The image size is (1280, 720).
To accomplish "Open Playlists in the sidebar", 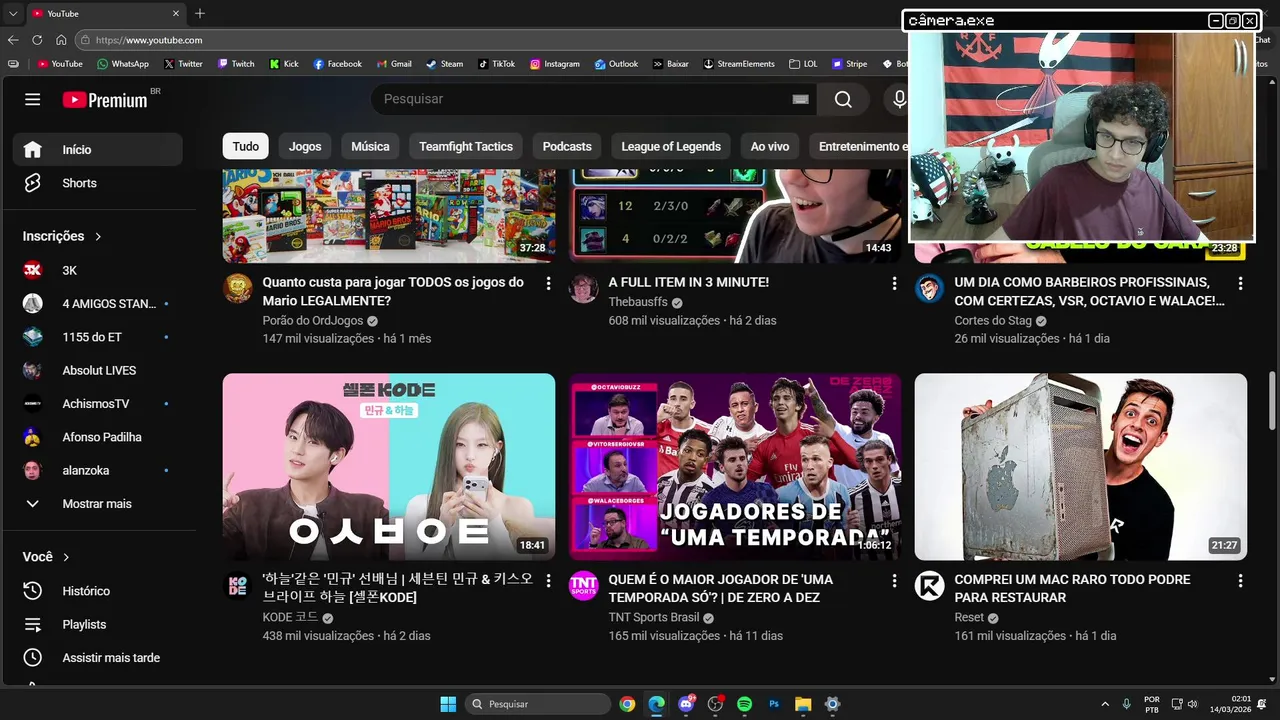I will 98,624.
